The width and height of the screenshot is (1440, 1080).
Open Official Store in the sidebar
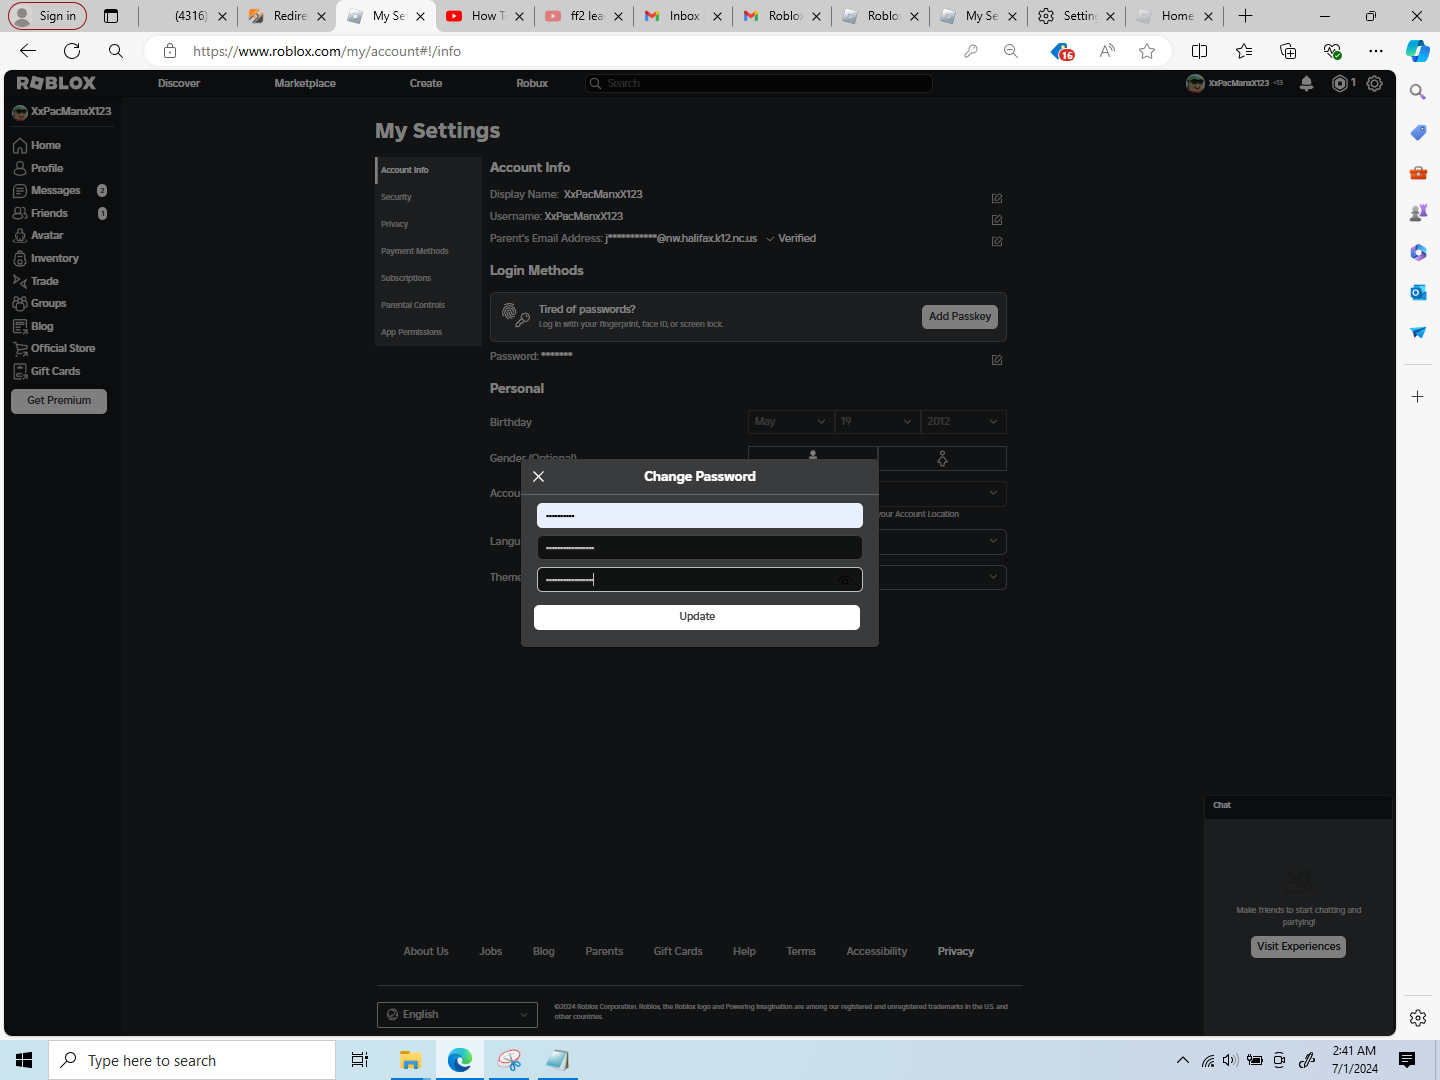click(54, 349)
